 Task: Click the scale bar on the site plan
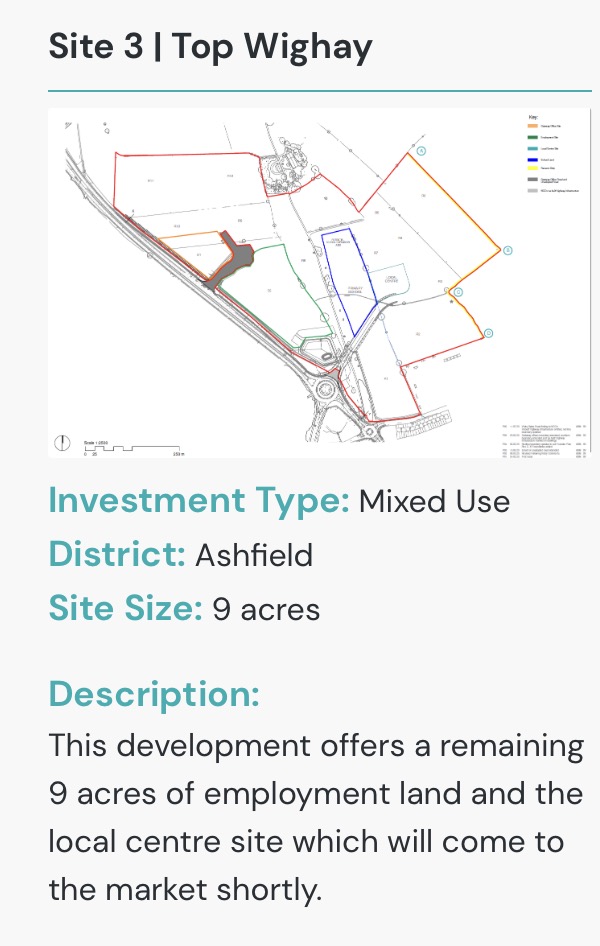[133, 448]
